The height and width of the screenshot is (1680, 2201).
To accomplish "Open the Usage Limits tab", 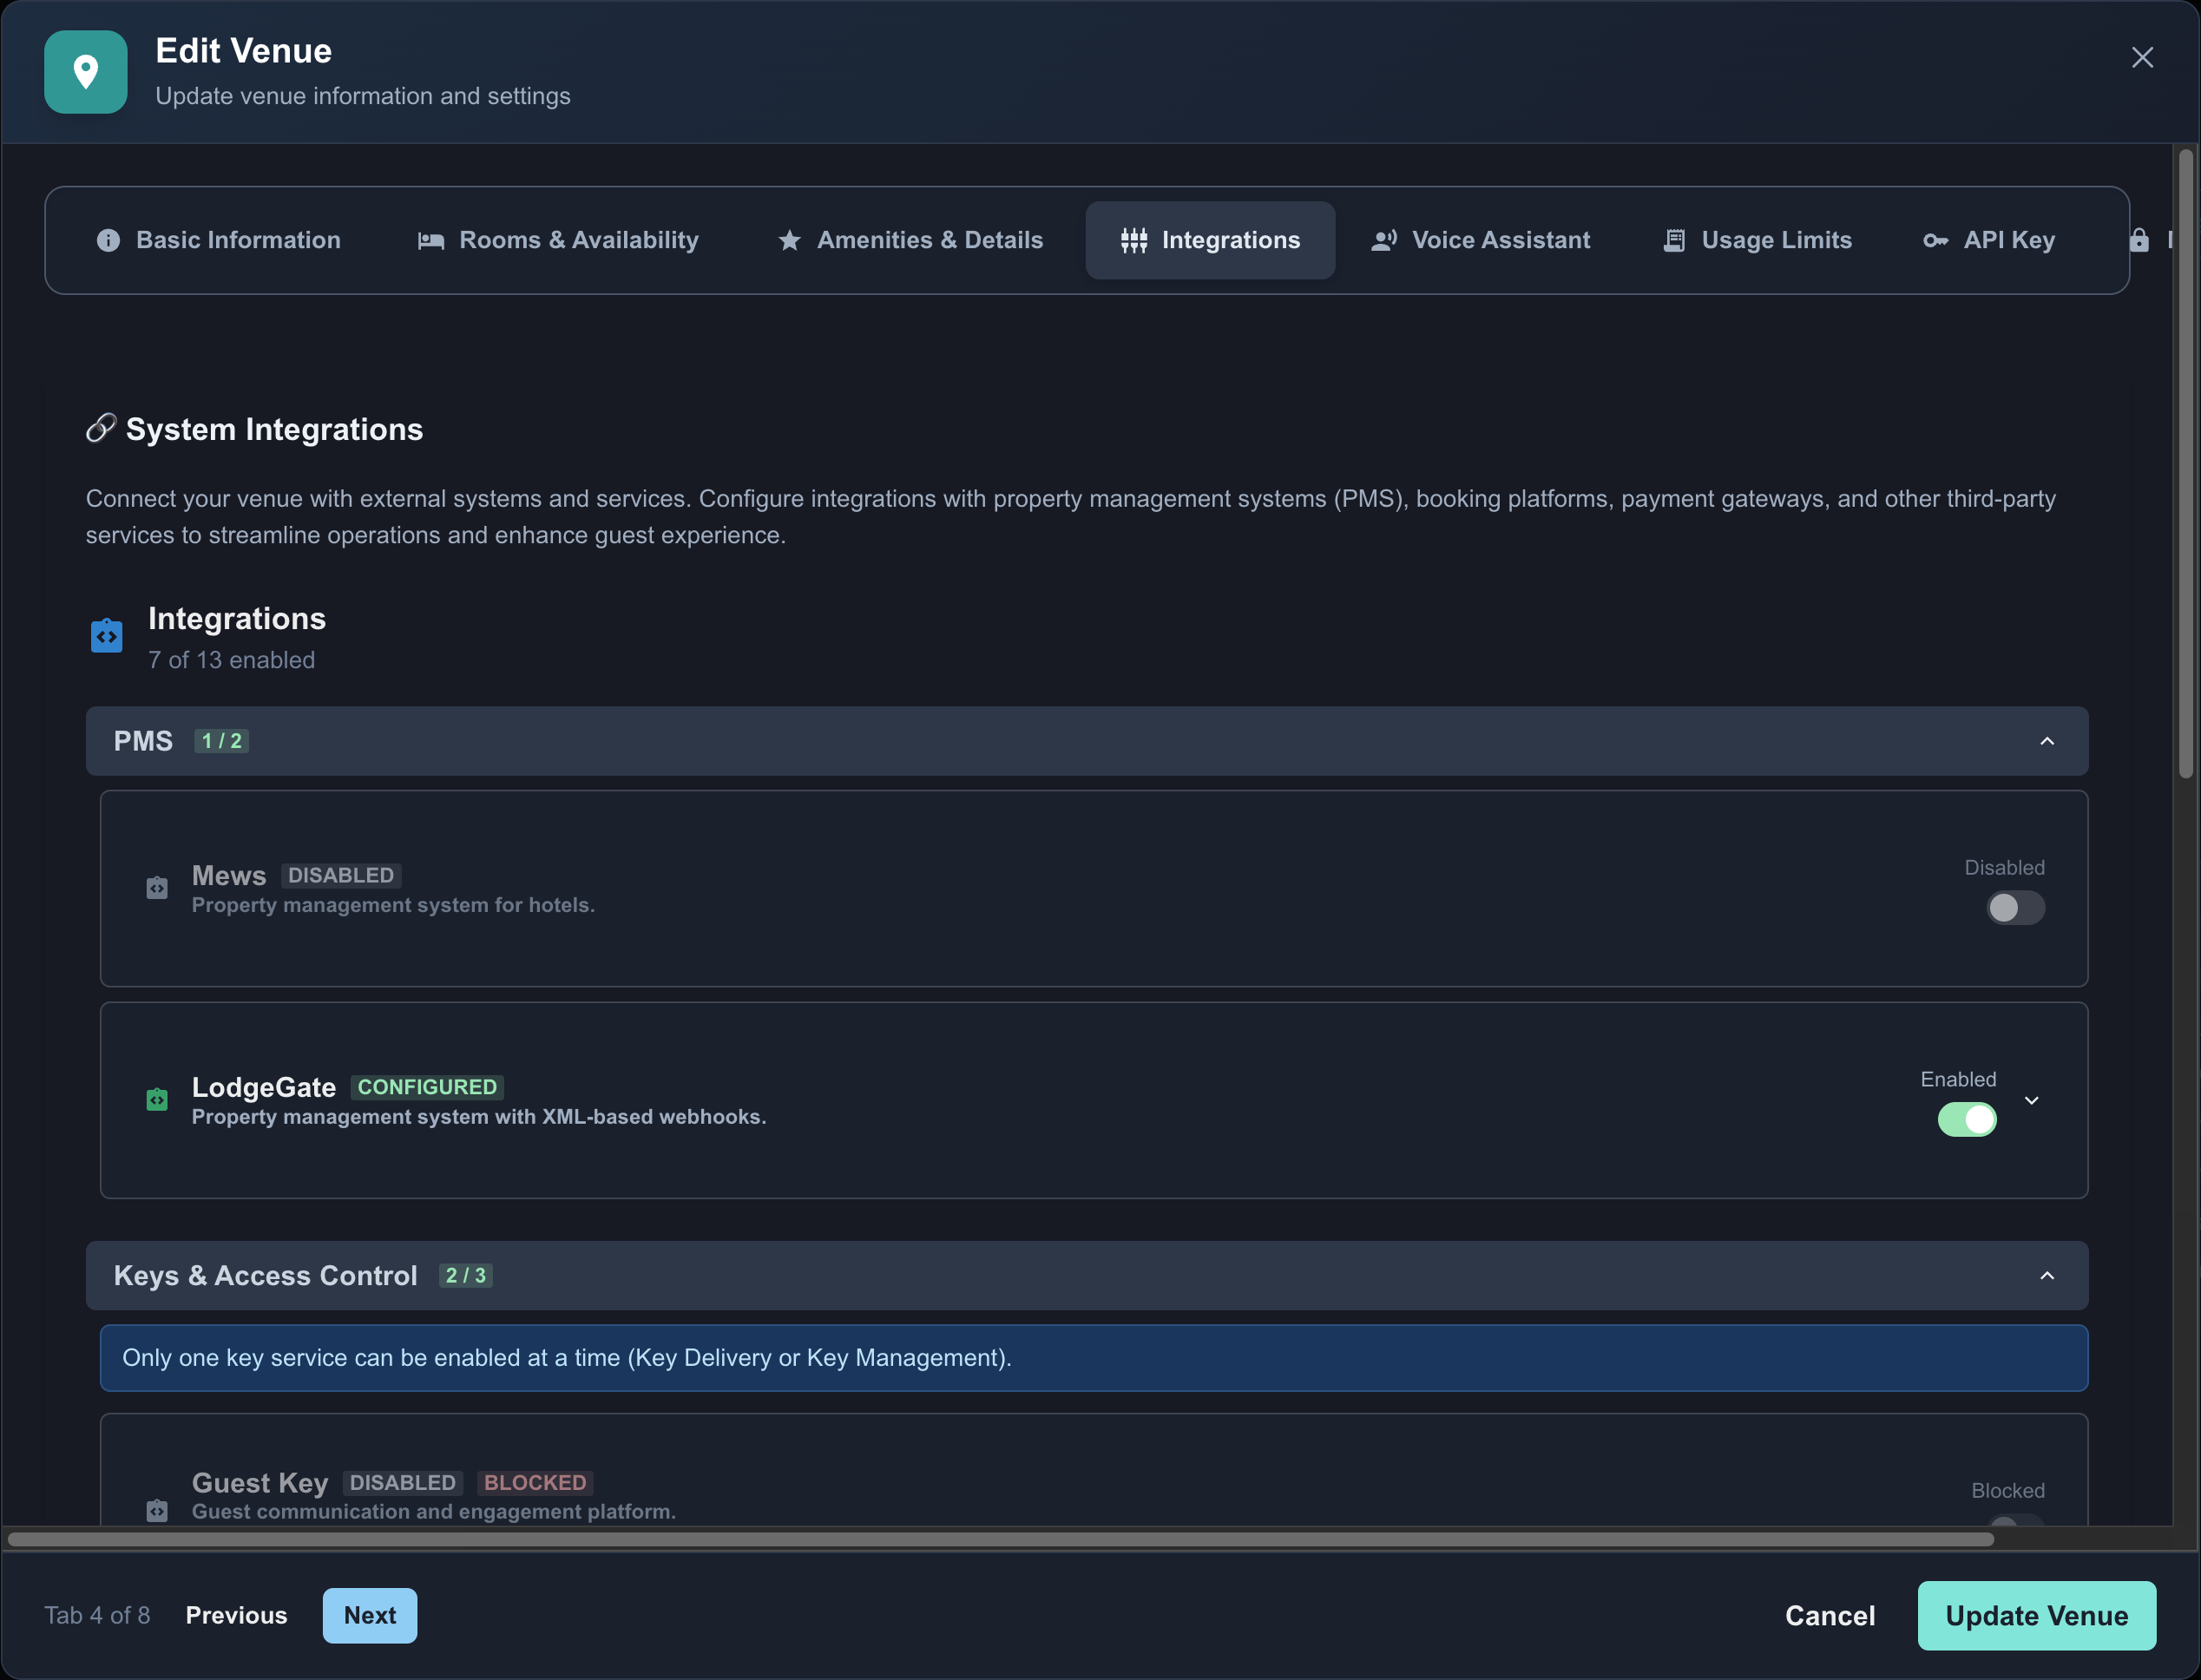I will [x=1758, y=241].
